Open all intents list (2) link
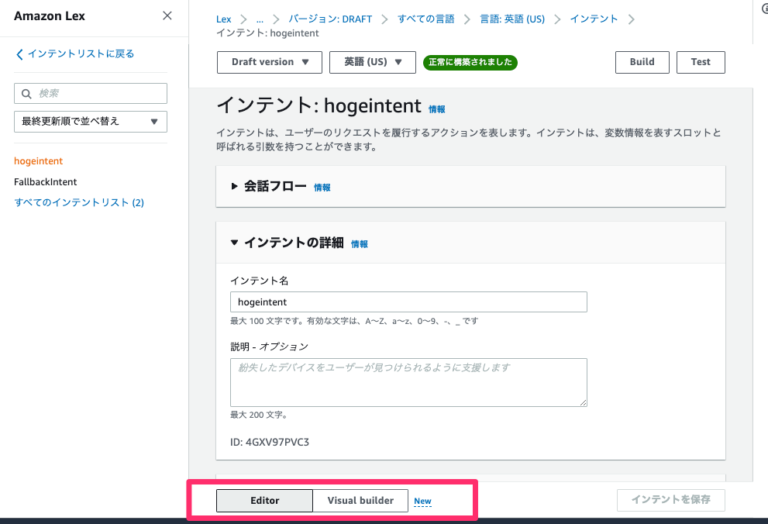The width and height of the screenshot is (768, 524). pyautogui.click(x=79, y=202)
